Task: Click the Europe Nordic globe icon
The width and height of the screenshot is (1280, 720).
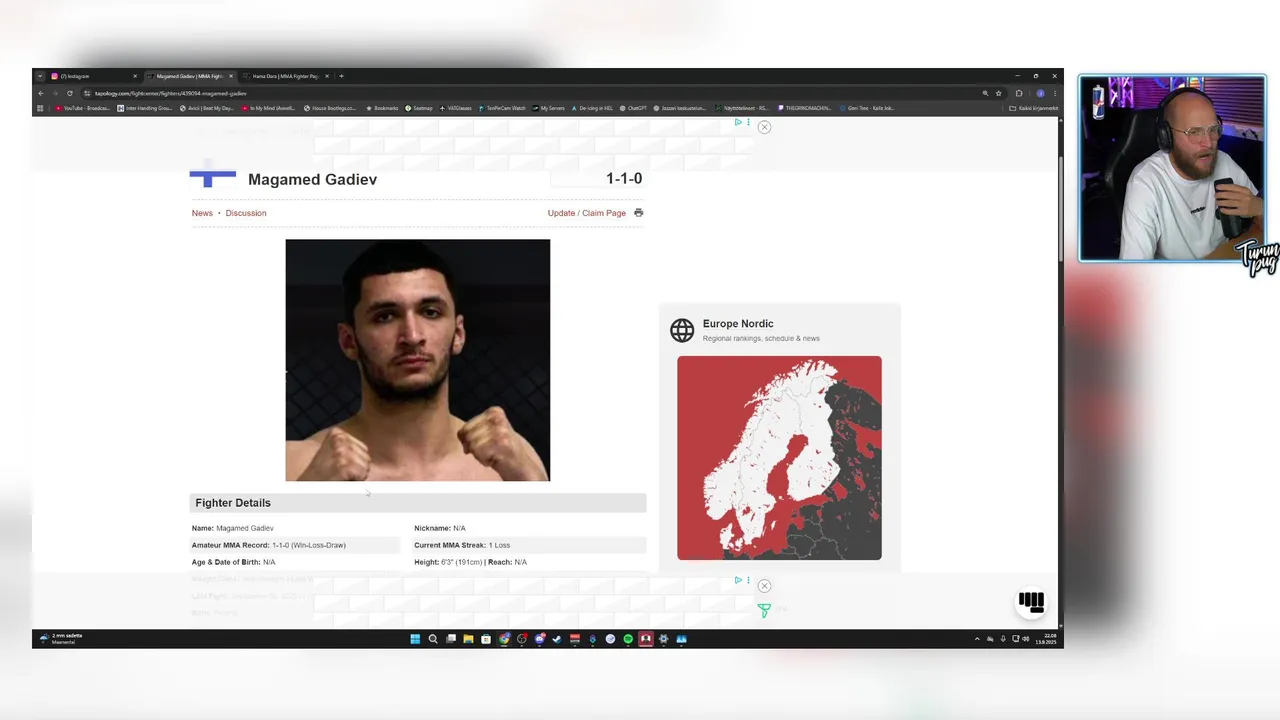Action: [682, 330]
